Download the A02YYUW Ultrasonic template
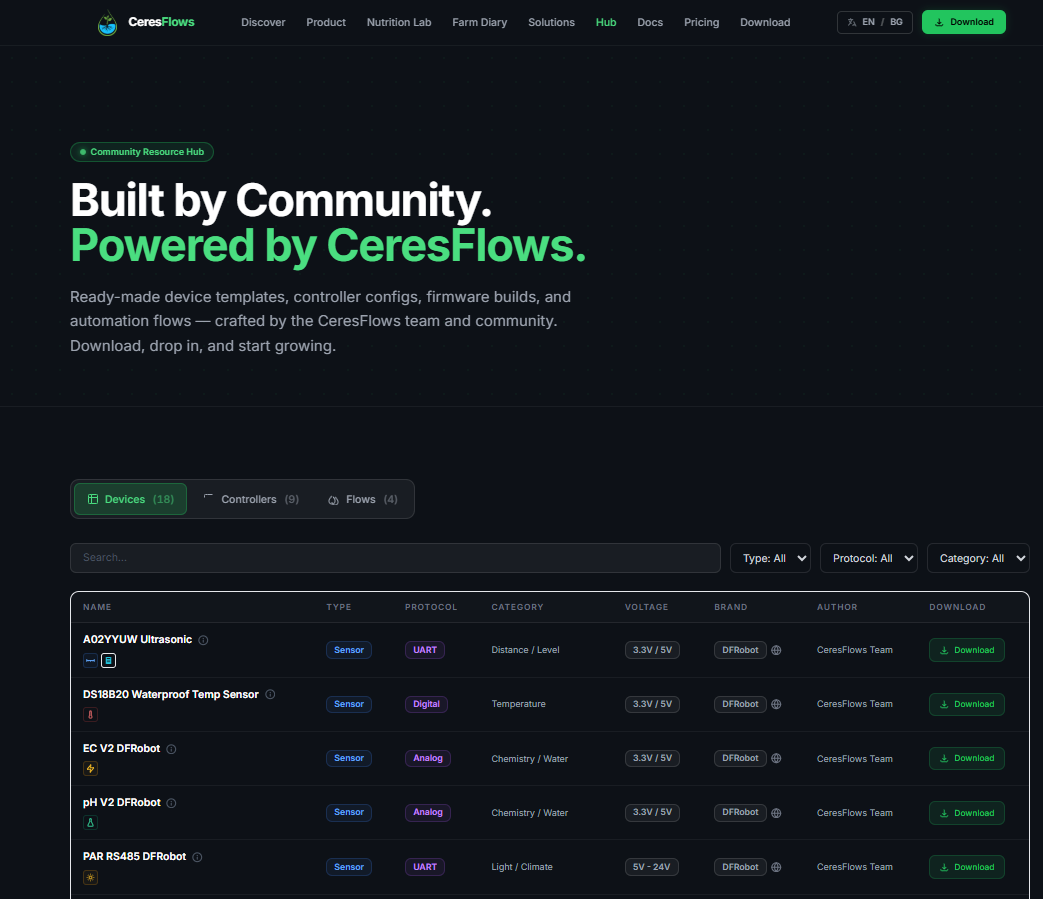Image resolution: width=1043 pixels, height=899 pixels. pyautogui.click(x=967, y=650)
